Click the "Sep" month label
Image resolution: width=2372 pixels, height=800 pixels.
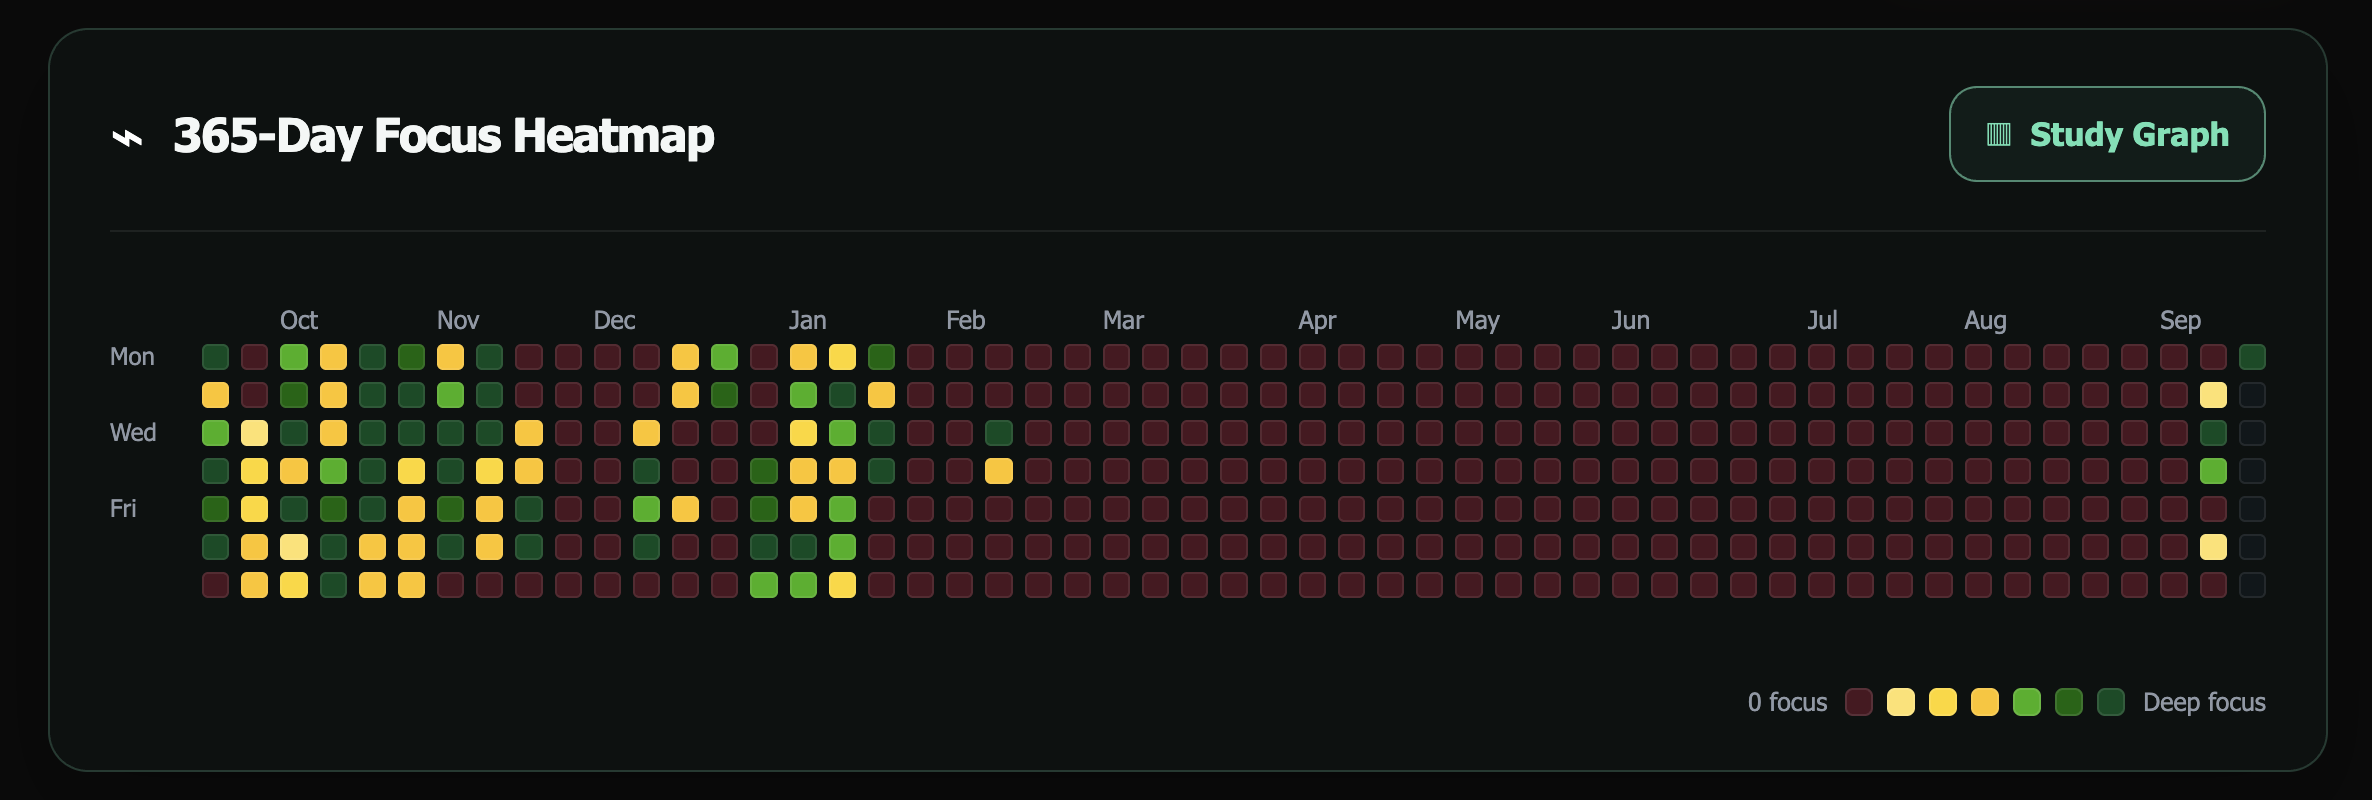click(2180, 320)
